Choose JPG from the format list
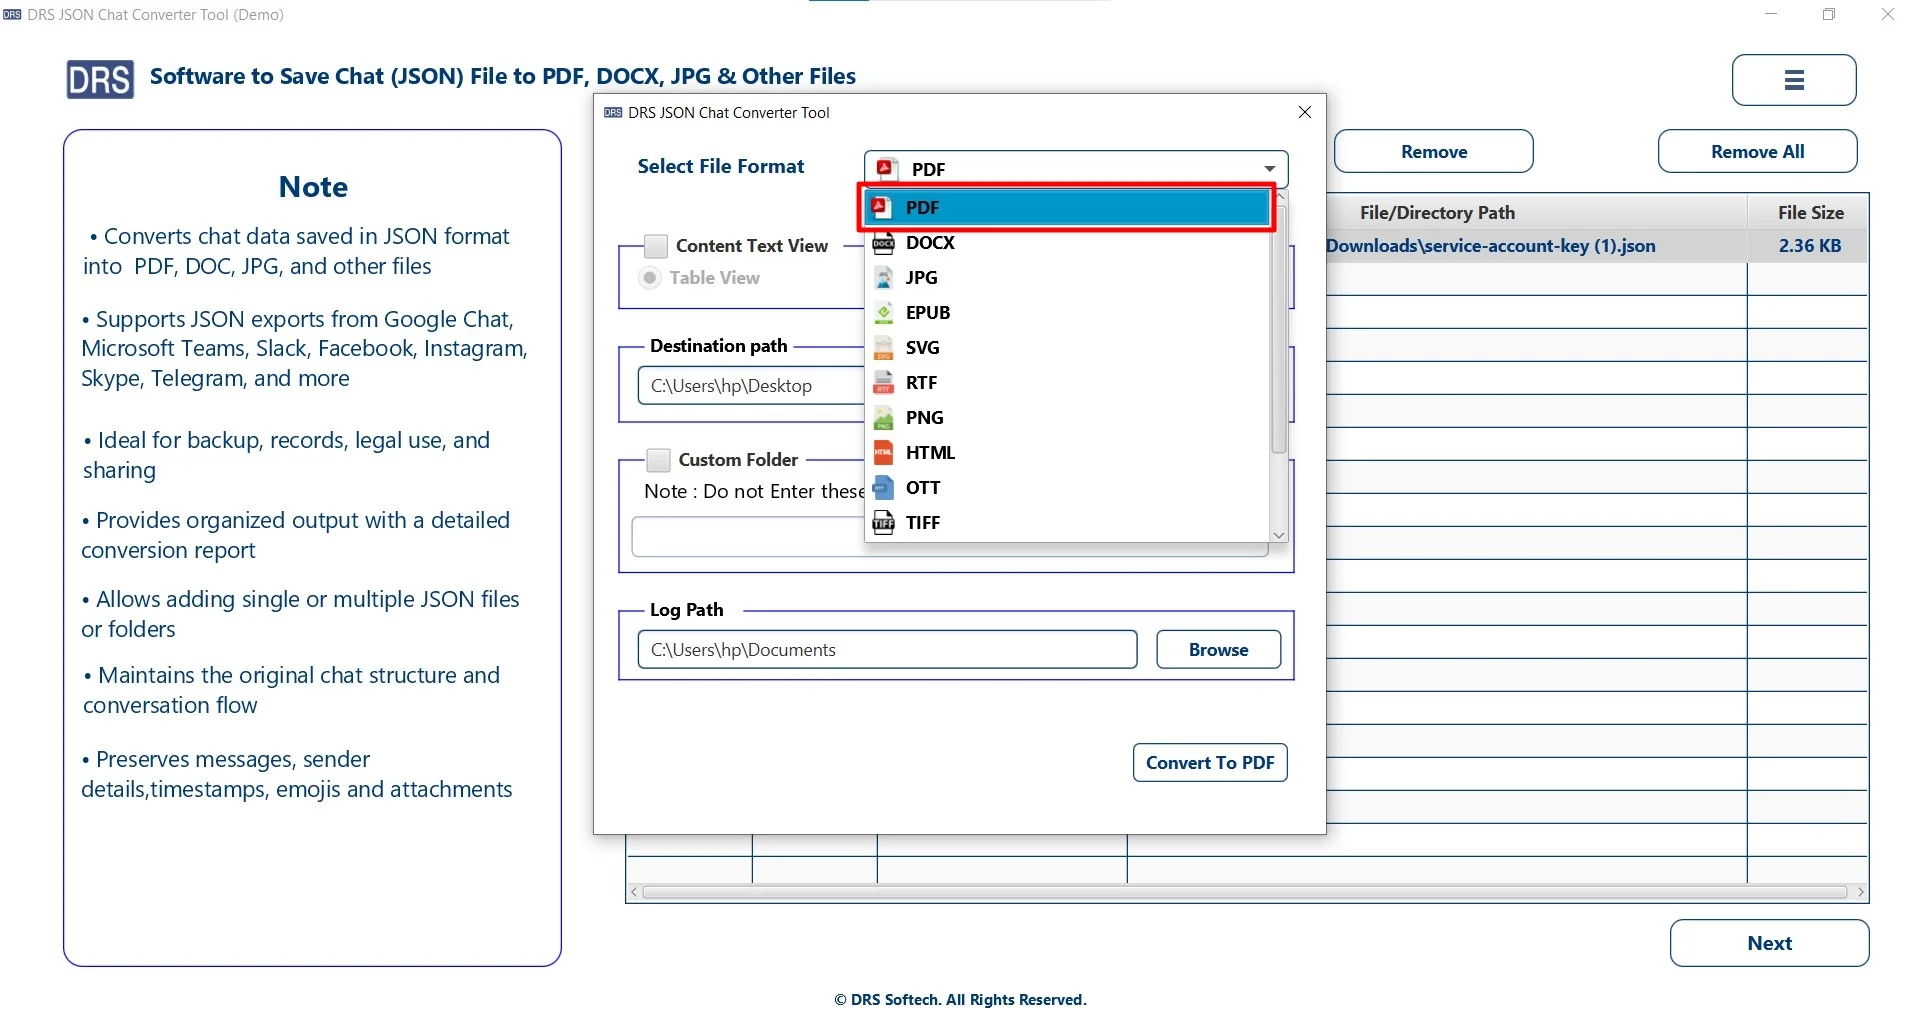Image resolution: width=1920 pixels, height=1021 pixels. [x=1067, y=278]
